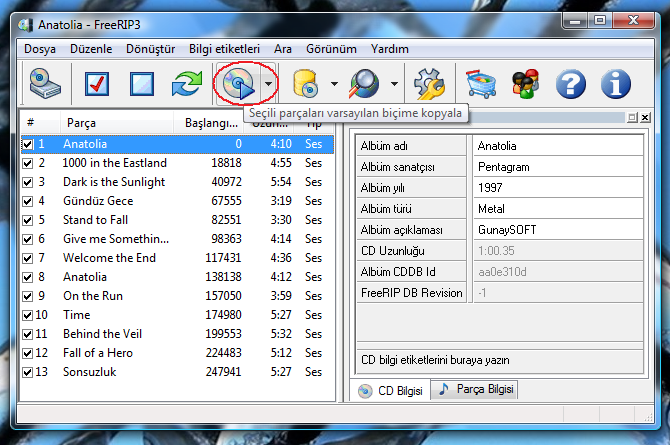Screen dimensions: 670x445
Task: Rip selected tracks to default format
Action: (238, 84)
